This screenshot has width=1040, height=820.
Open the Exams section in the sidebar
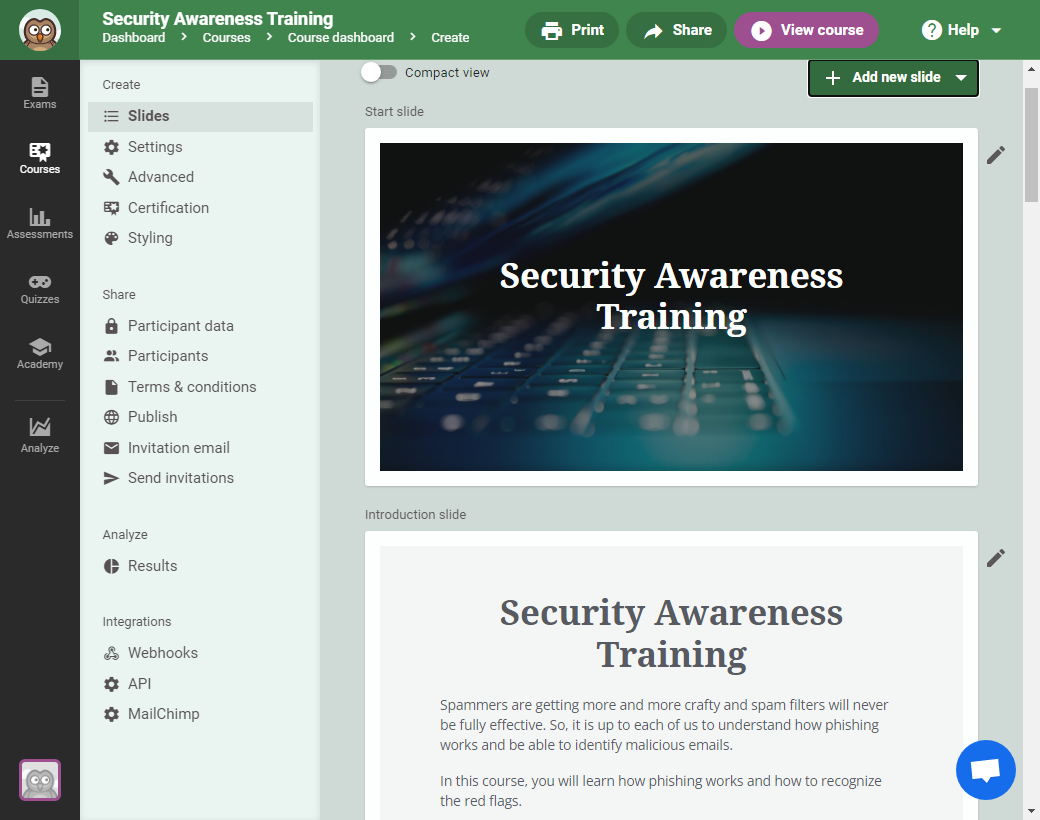(39, 93)
